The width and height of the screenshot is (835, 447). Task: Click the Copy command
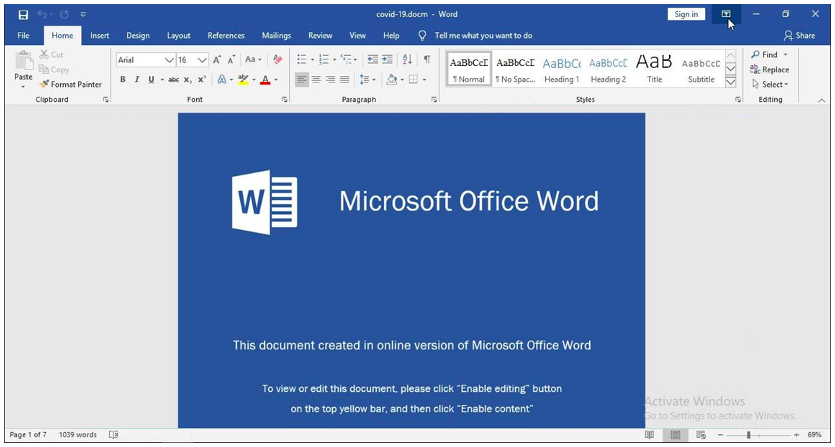(54, 69)
